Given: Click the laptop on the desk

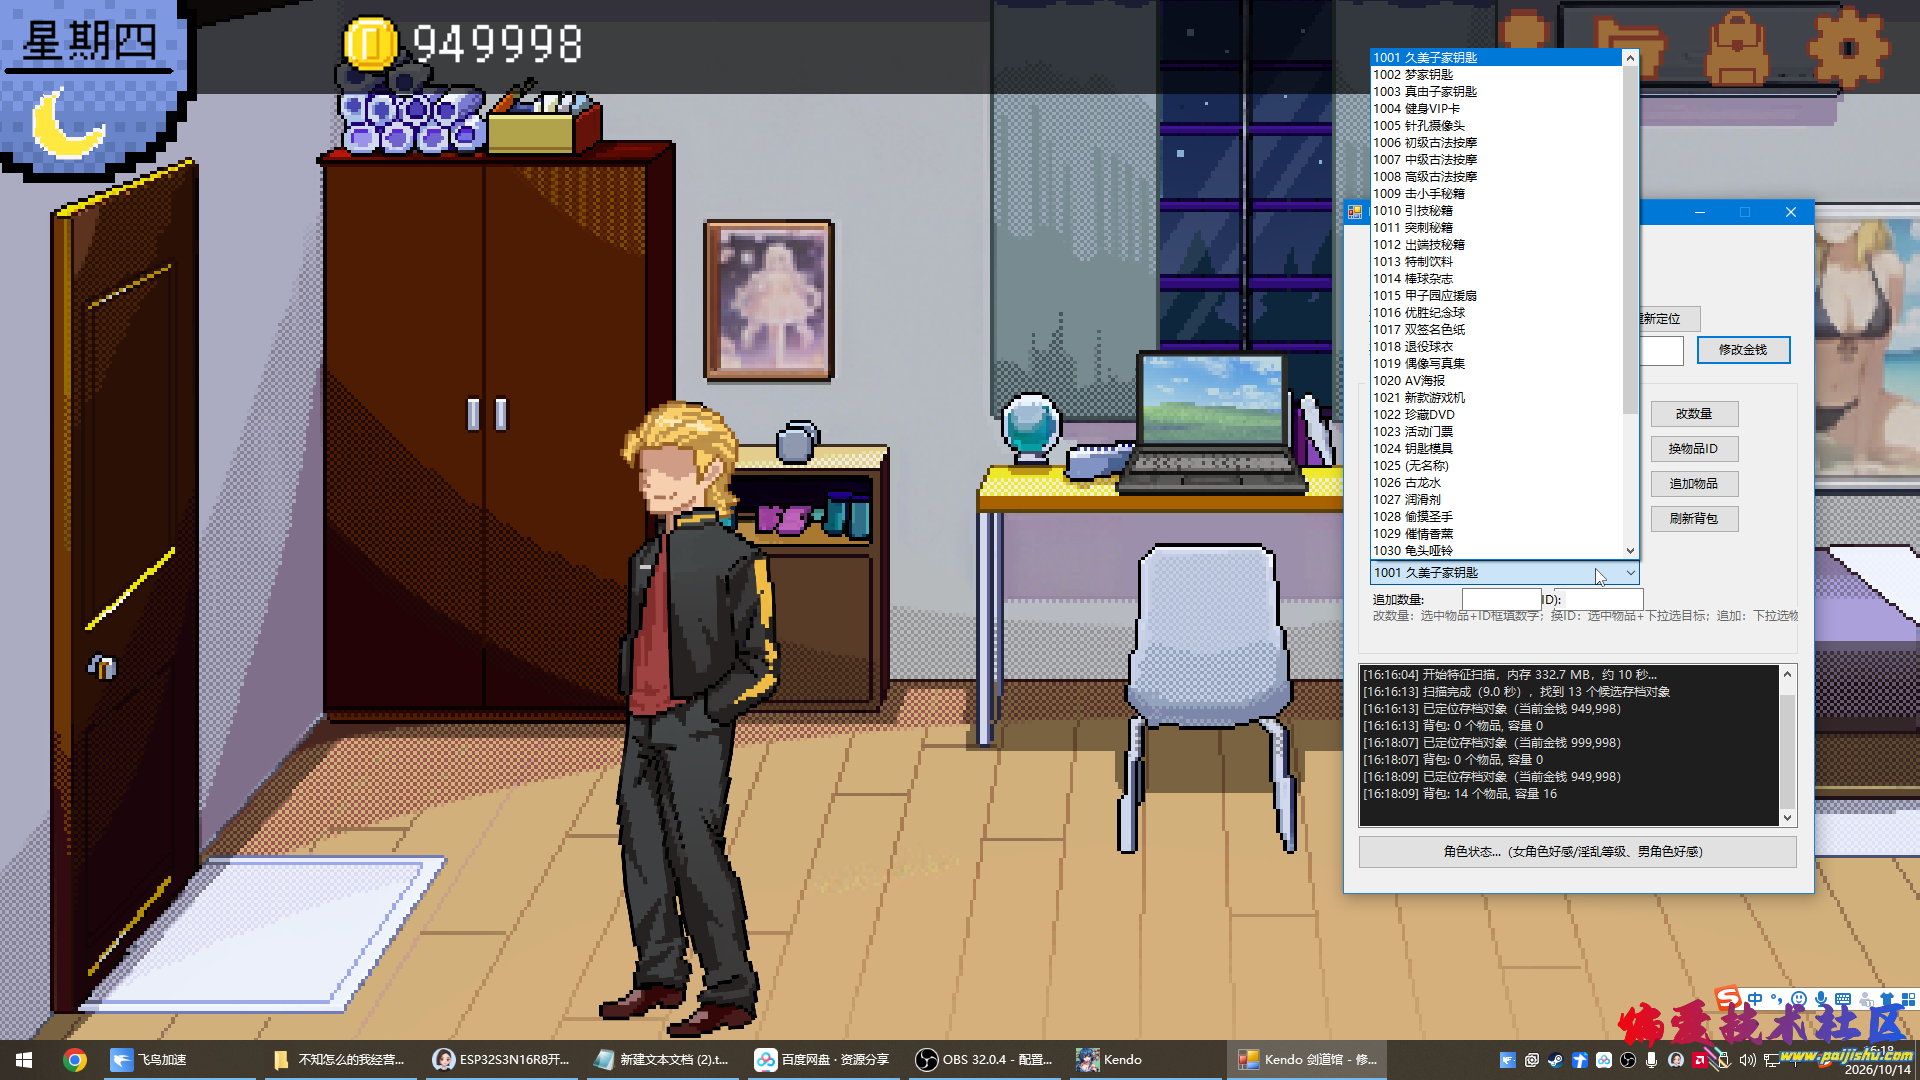Looking at the screenshot, I should (1212, 423).
